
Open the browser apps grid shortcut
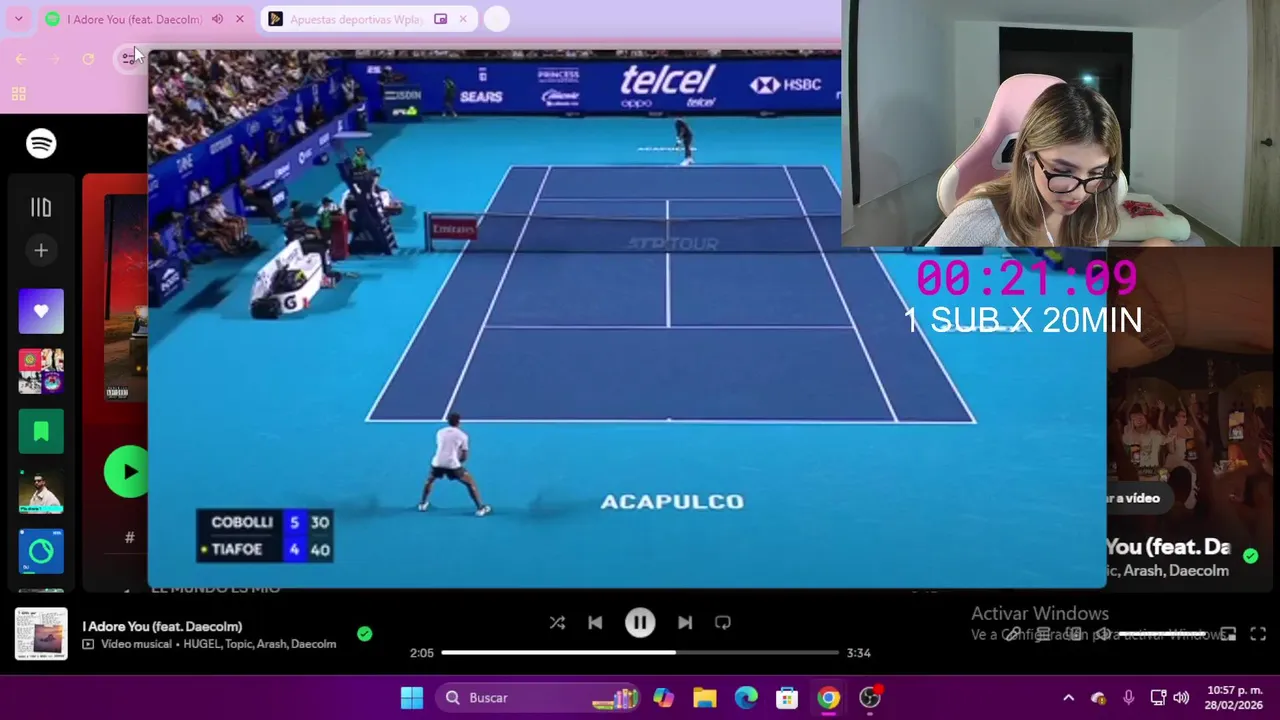(18, 94)
